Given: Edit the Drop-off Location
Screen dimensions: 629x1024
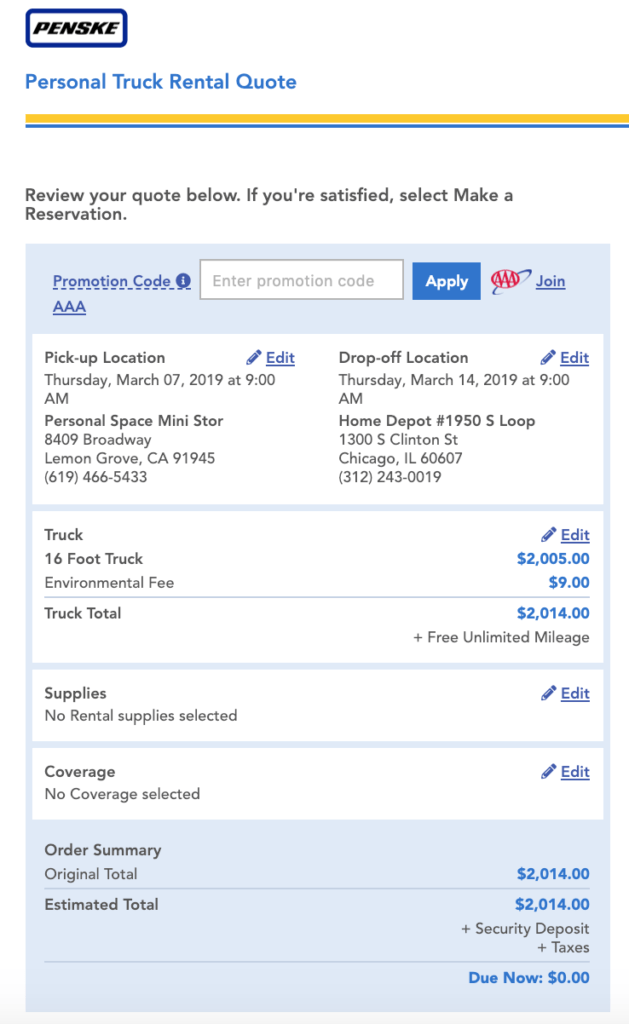Looking at the screenshot, I should 575,358.
